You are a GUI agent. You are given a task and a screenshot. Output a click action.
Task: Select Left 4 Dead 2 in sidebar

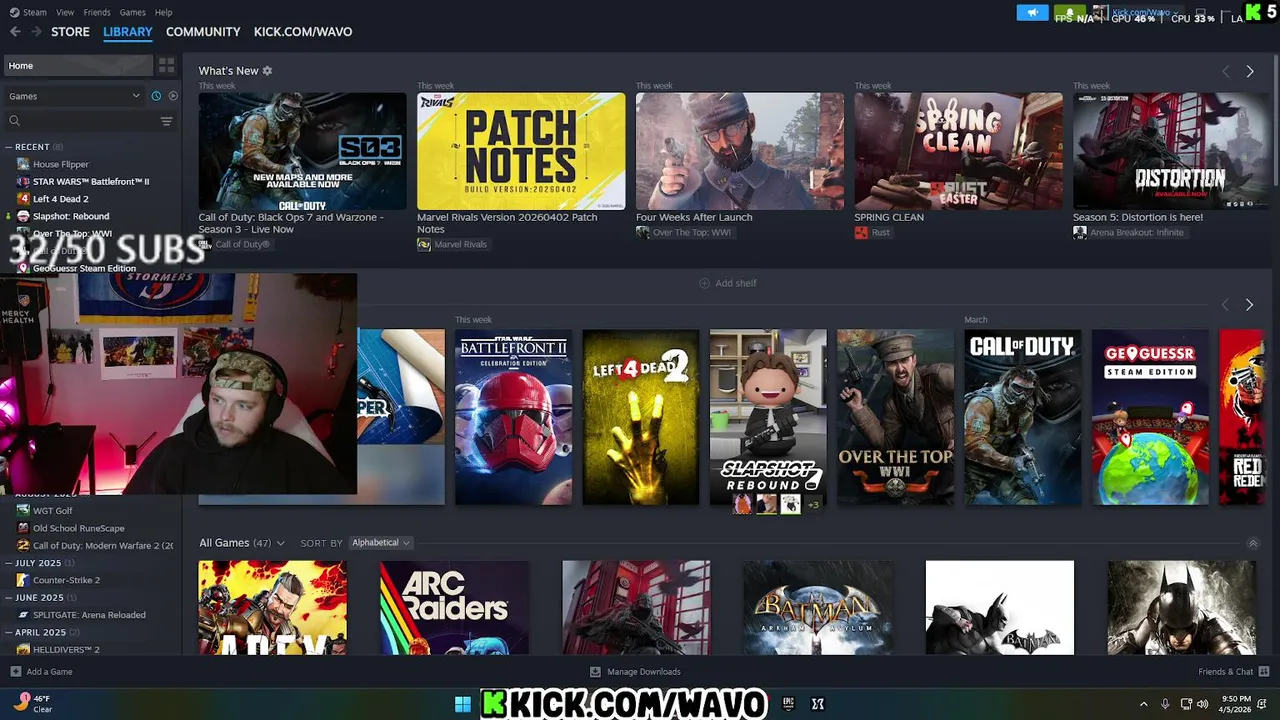61,199
